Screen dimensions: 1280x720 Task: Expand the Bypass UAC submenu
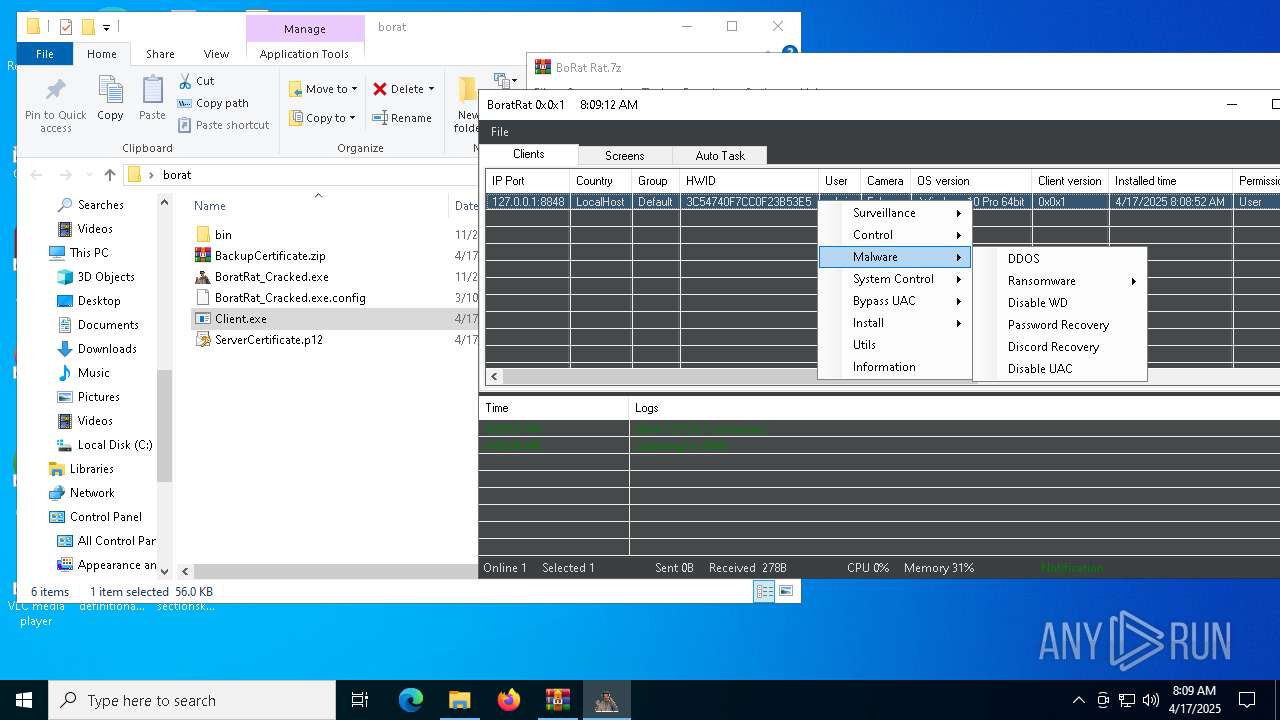tap(895, 301)
